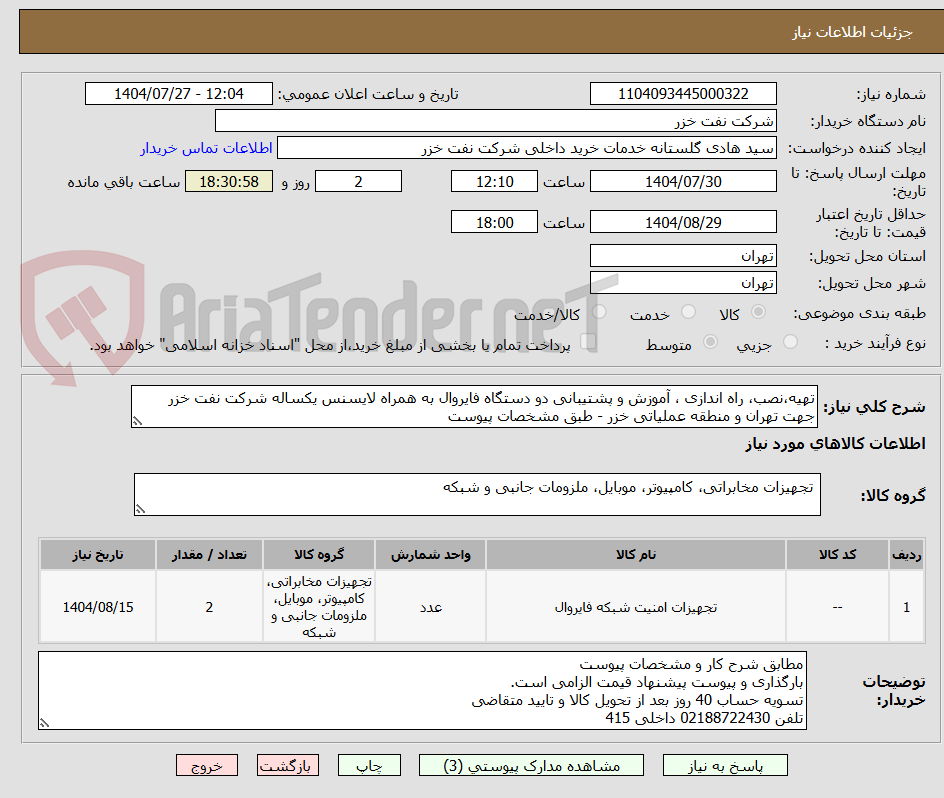Viewport: 944px width, 798px height.
Task: Click the 18:30:58 countdown timer
Action: point(228,182)
